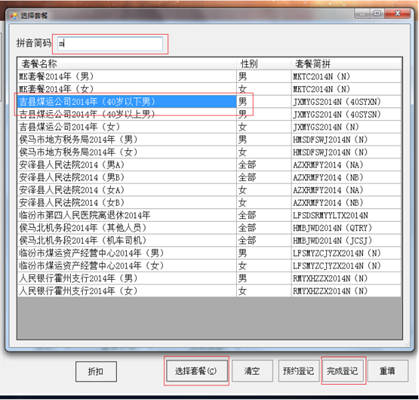Click the 完成登记 button
This screenshot has height=400, width=419.
[342, 371]
